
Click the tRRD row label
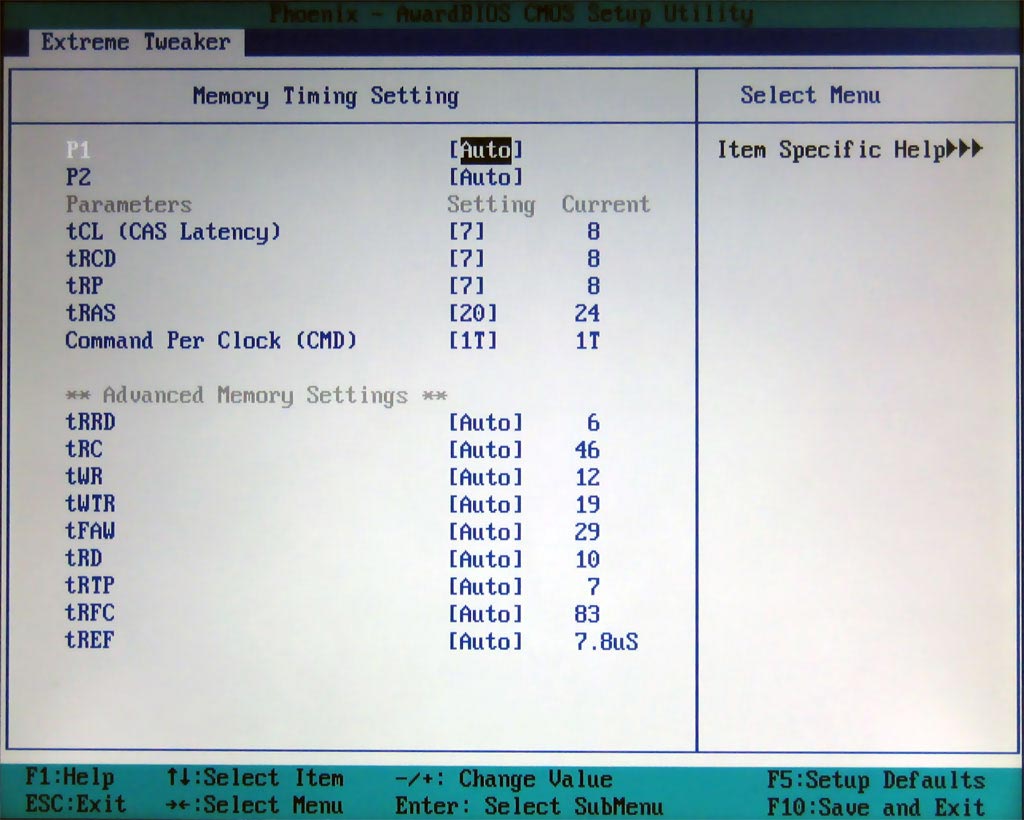click(x=90, y=422)
